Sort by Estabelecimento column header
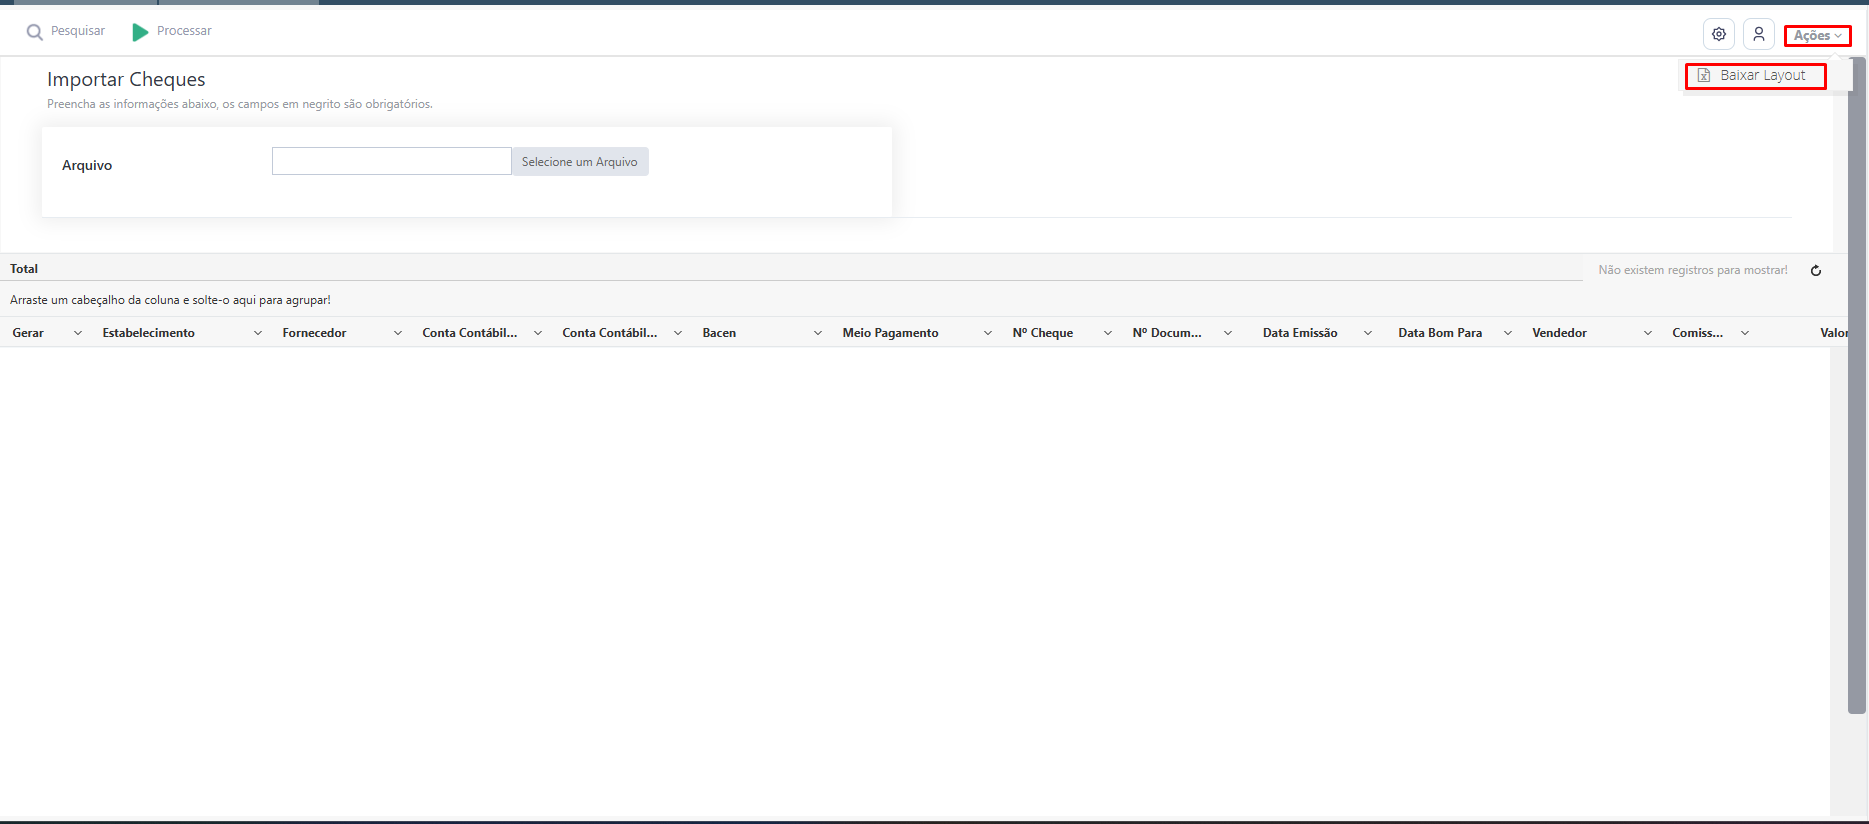 (149, 333)
